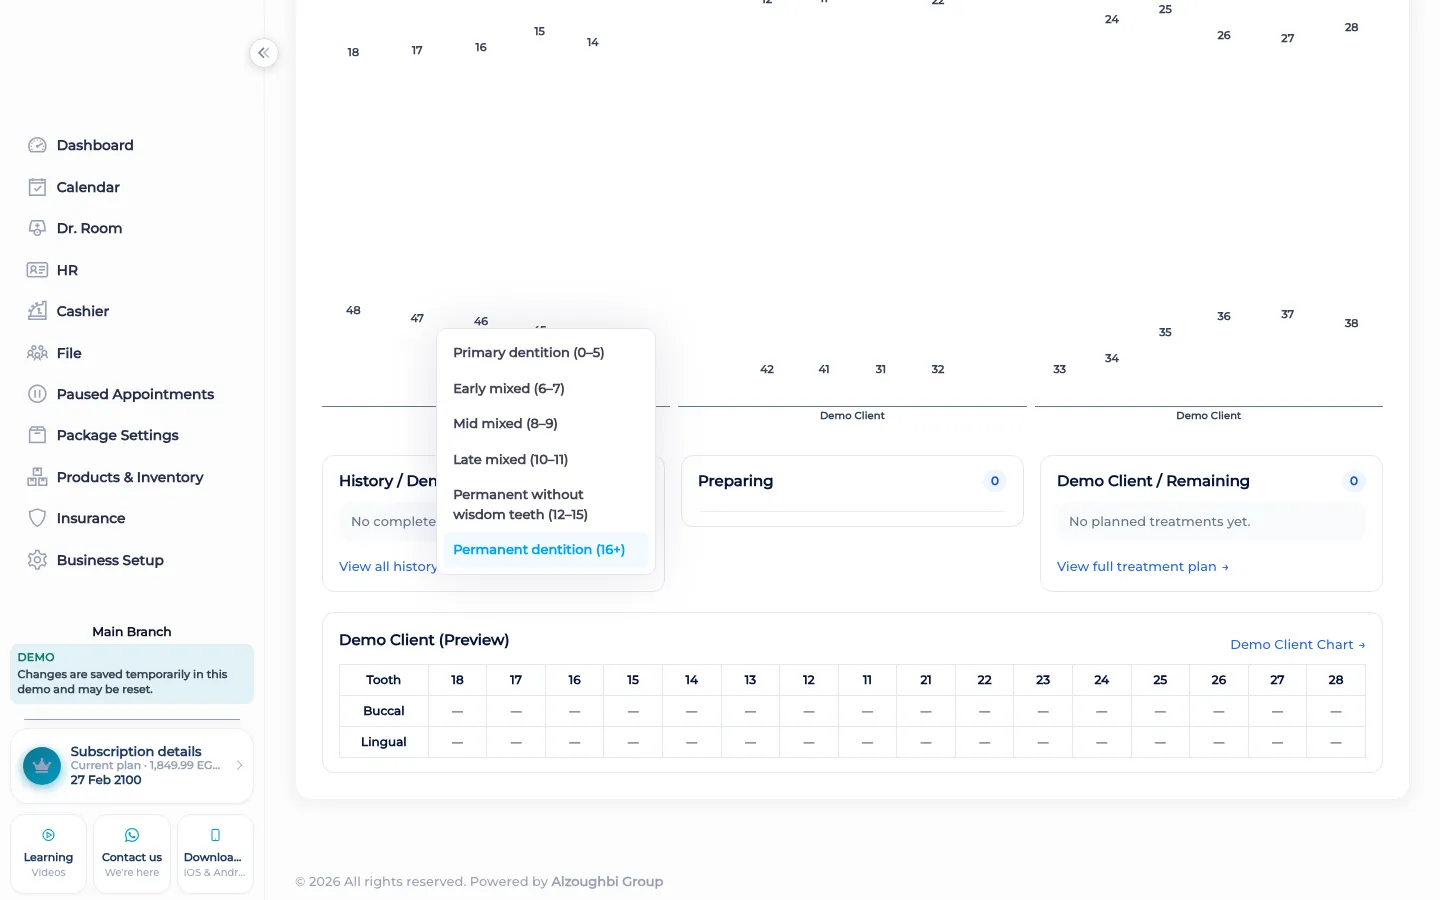
Task: Select tooth 28 on the chart
Action: (x=1351, y=27)
